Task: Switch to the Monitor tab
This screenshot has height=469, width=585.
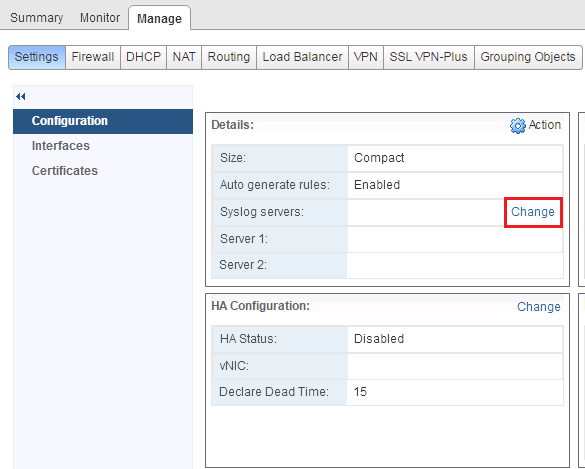Action: coord(100,18)
